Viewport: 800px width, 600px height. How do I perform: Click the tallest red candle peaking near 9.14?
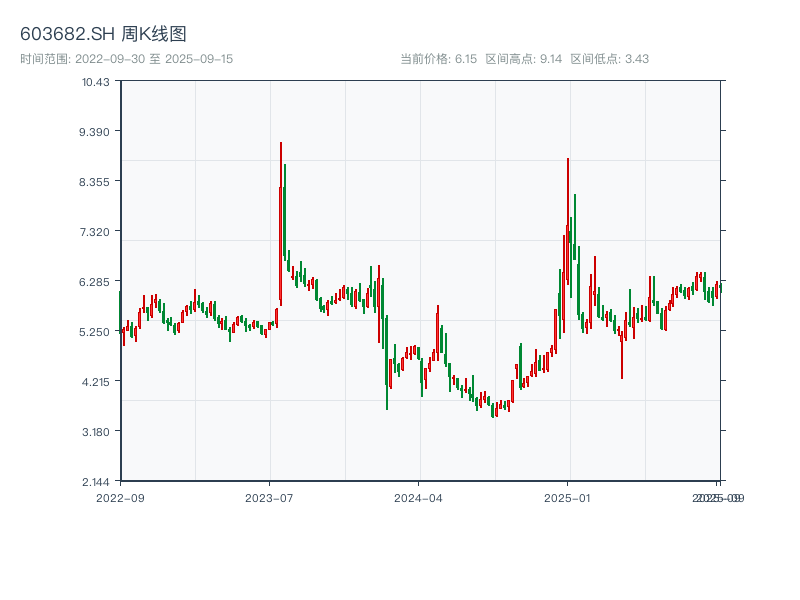pos(281,224)
